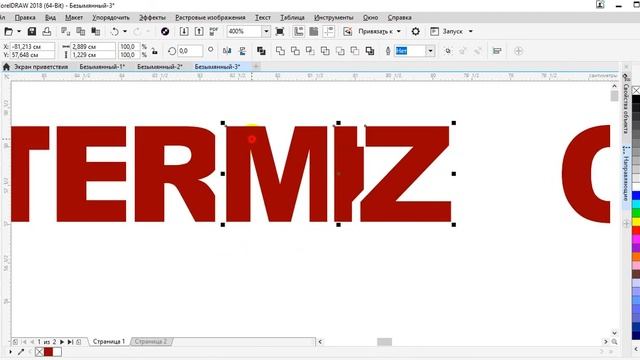
Task: Go to the next page arrow
Action: (62, 342)
